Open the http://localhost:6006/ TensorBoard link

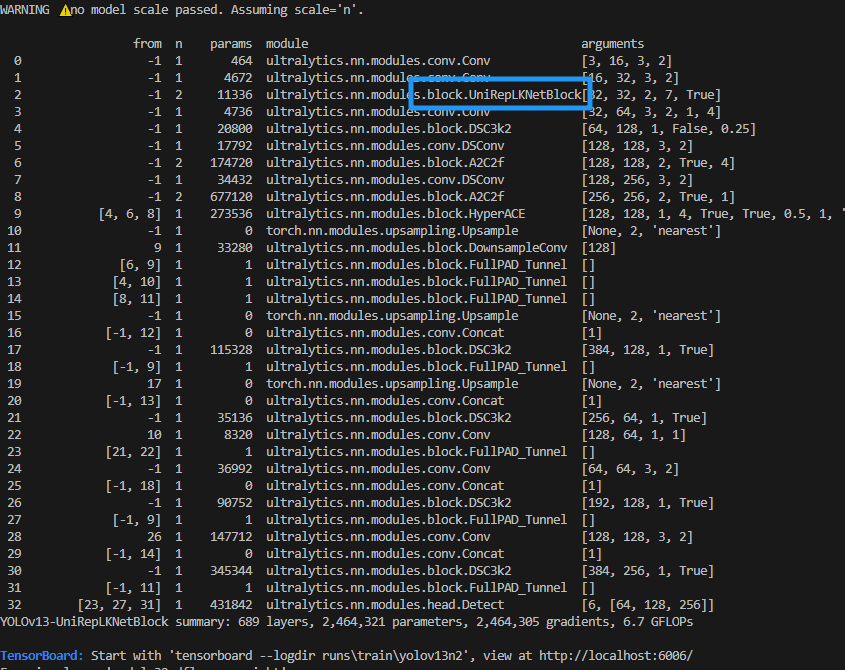pyautogui.click(x=616, y=656)
